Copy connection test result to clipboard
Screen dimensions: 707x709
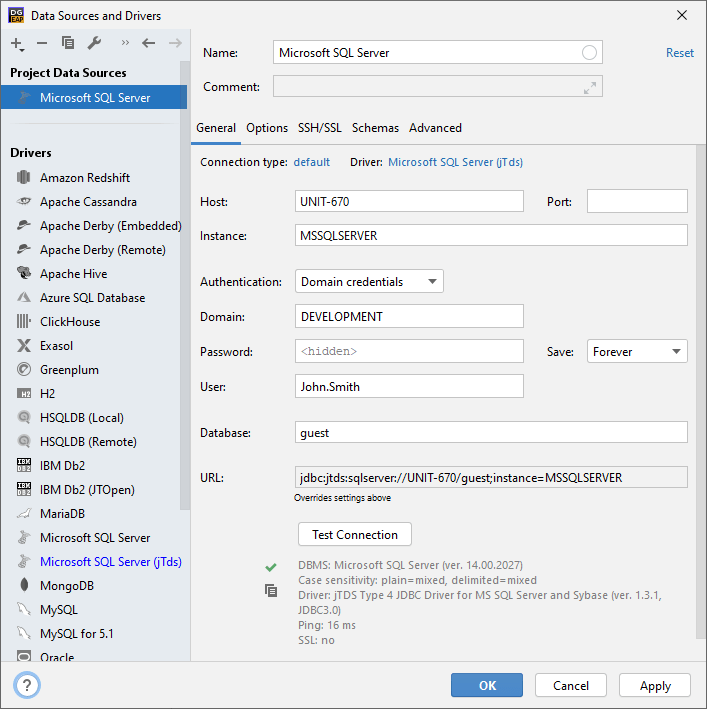point(271,591)
